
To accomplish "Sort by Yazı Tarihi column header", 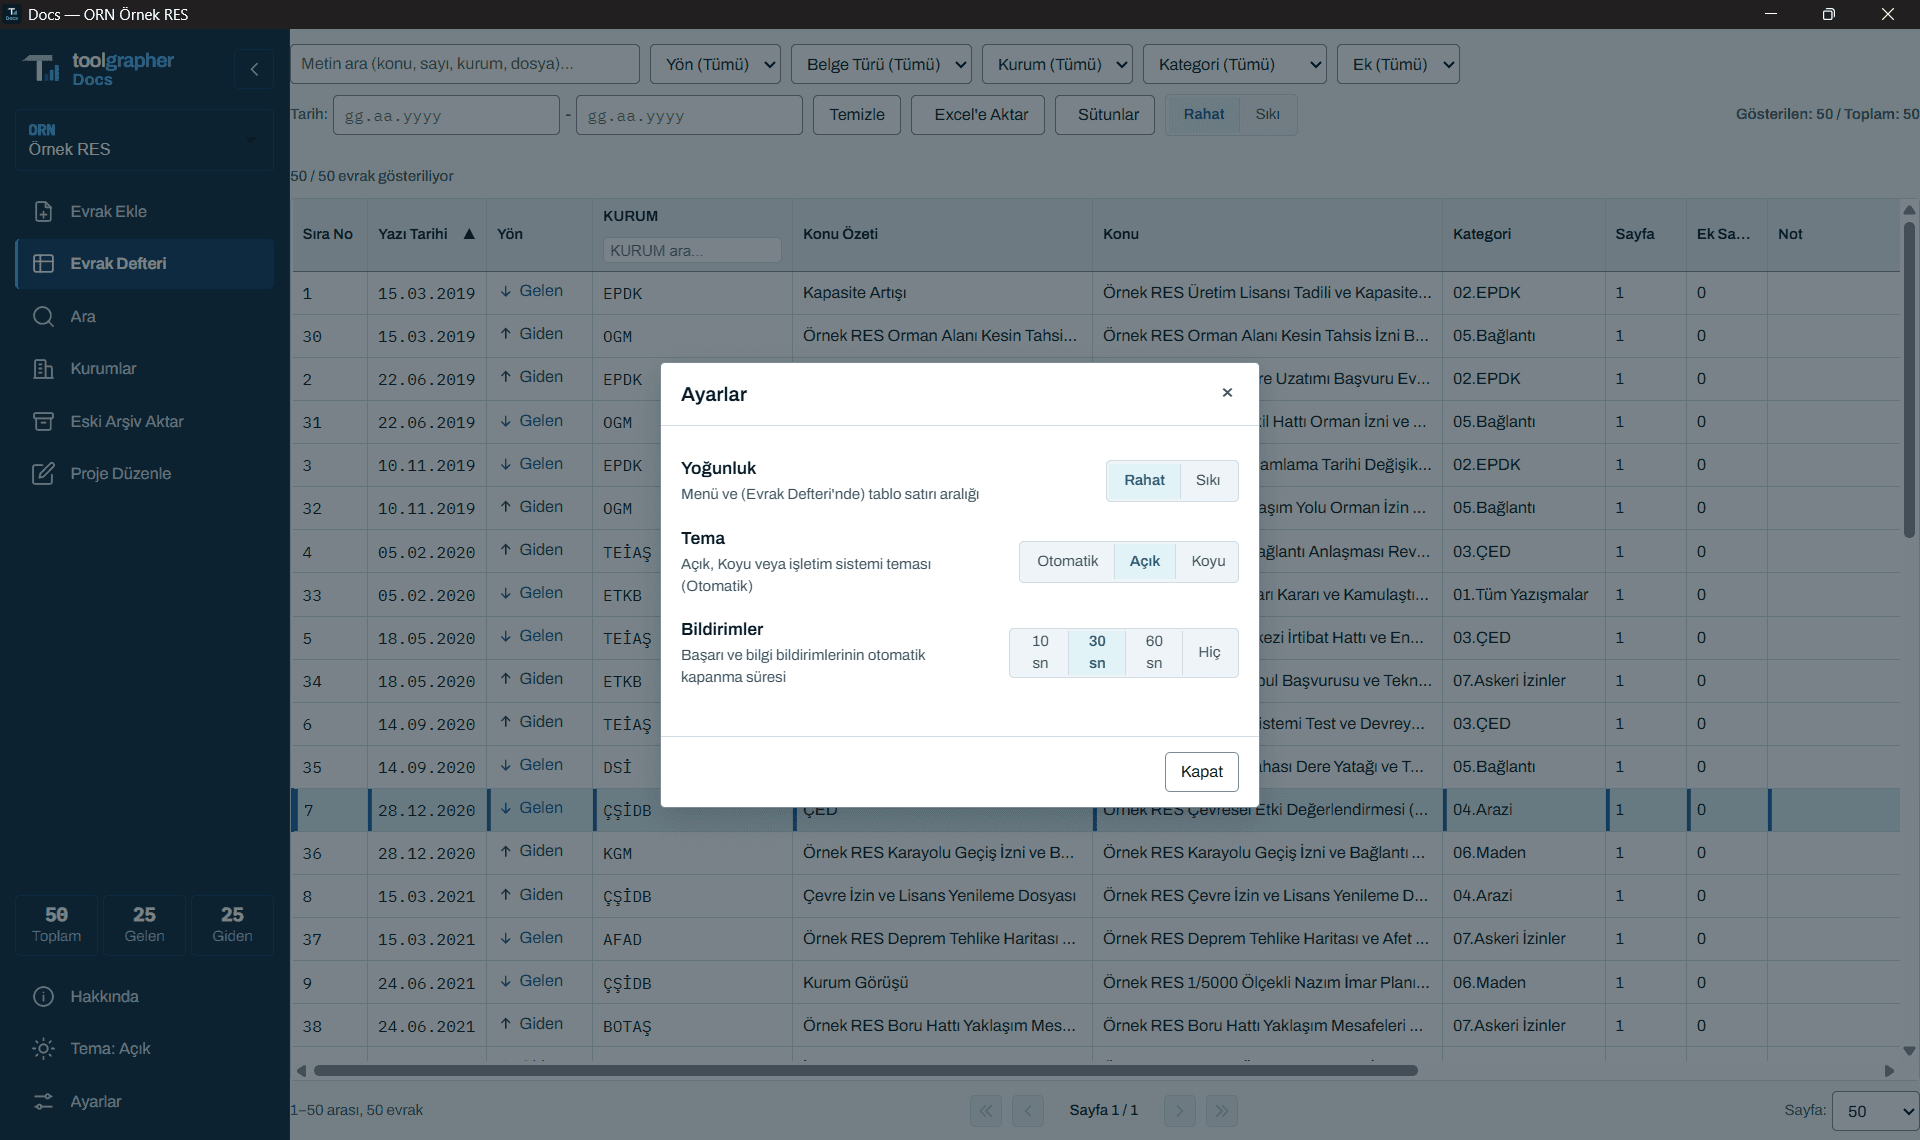I will tap(426, 234).
